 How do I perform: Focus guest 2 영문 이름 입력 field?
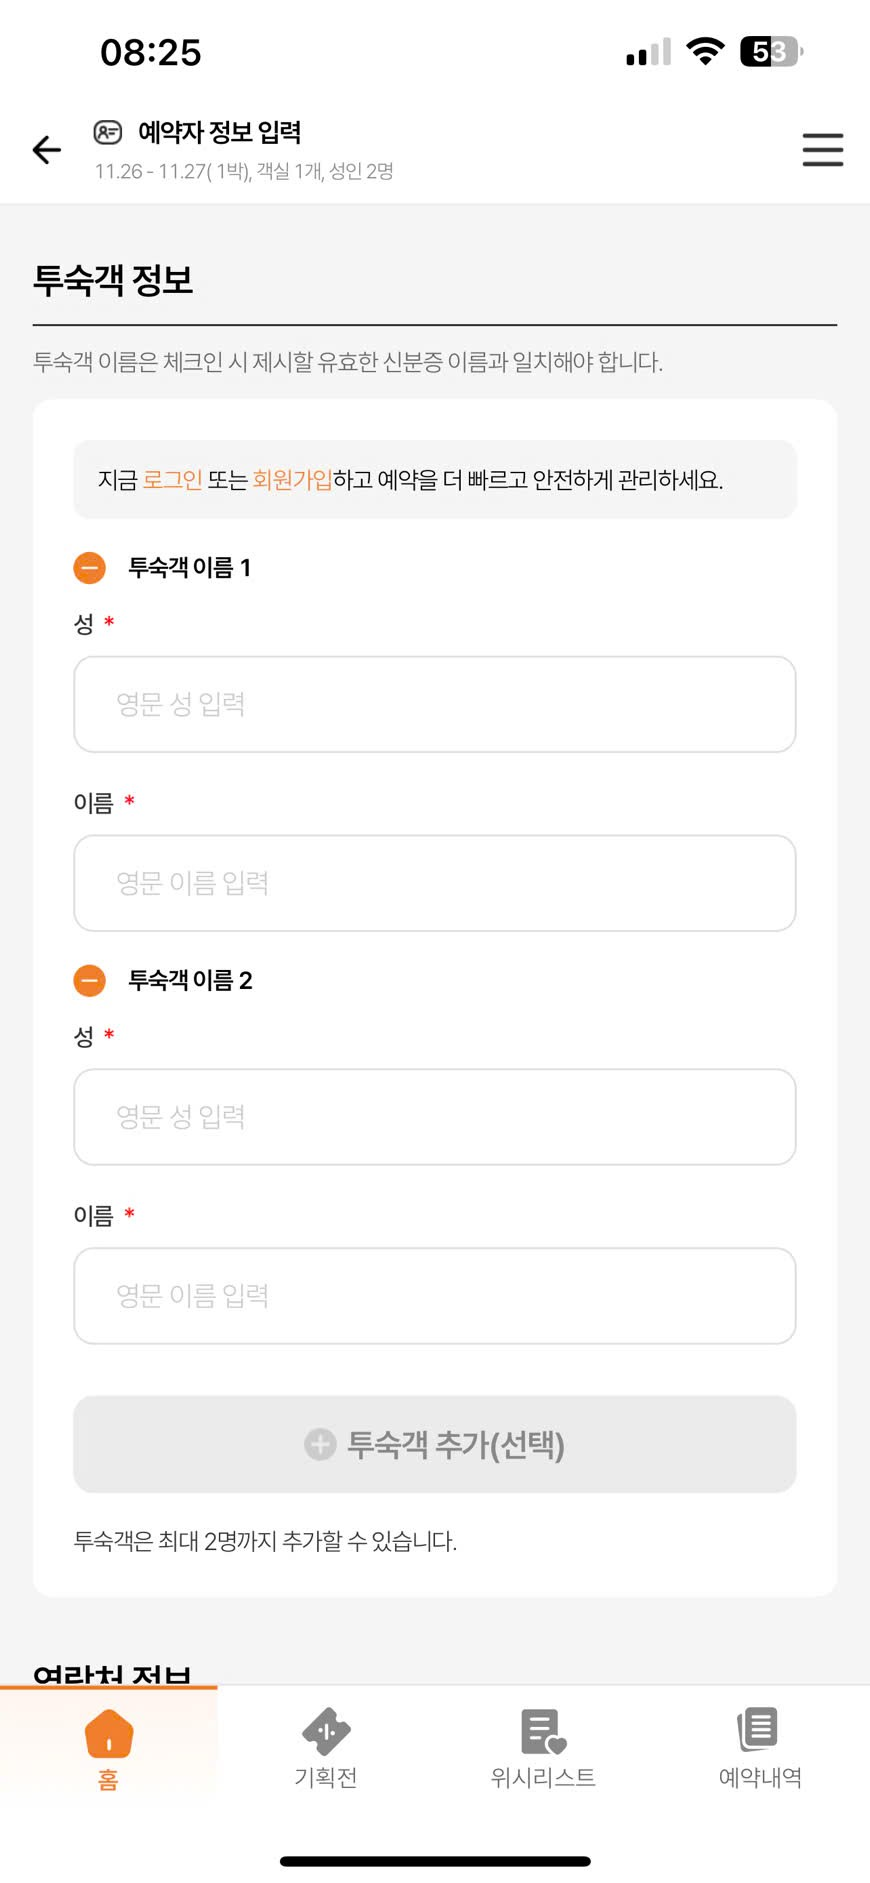click(x=435, y=1296)
